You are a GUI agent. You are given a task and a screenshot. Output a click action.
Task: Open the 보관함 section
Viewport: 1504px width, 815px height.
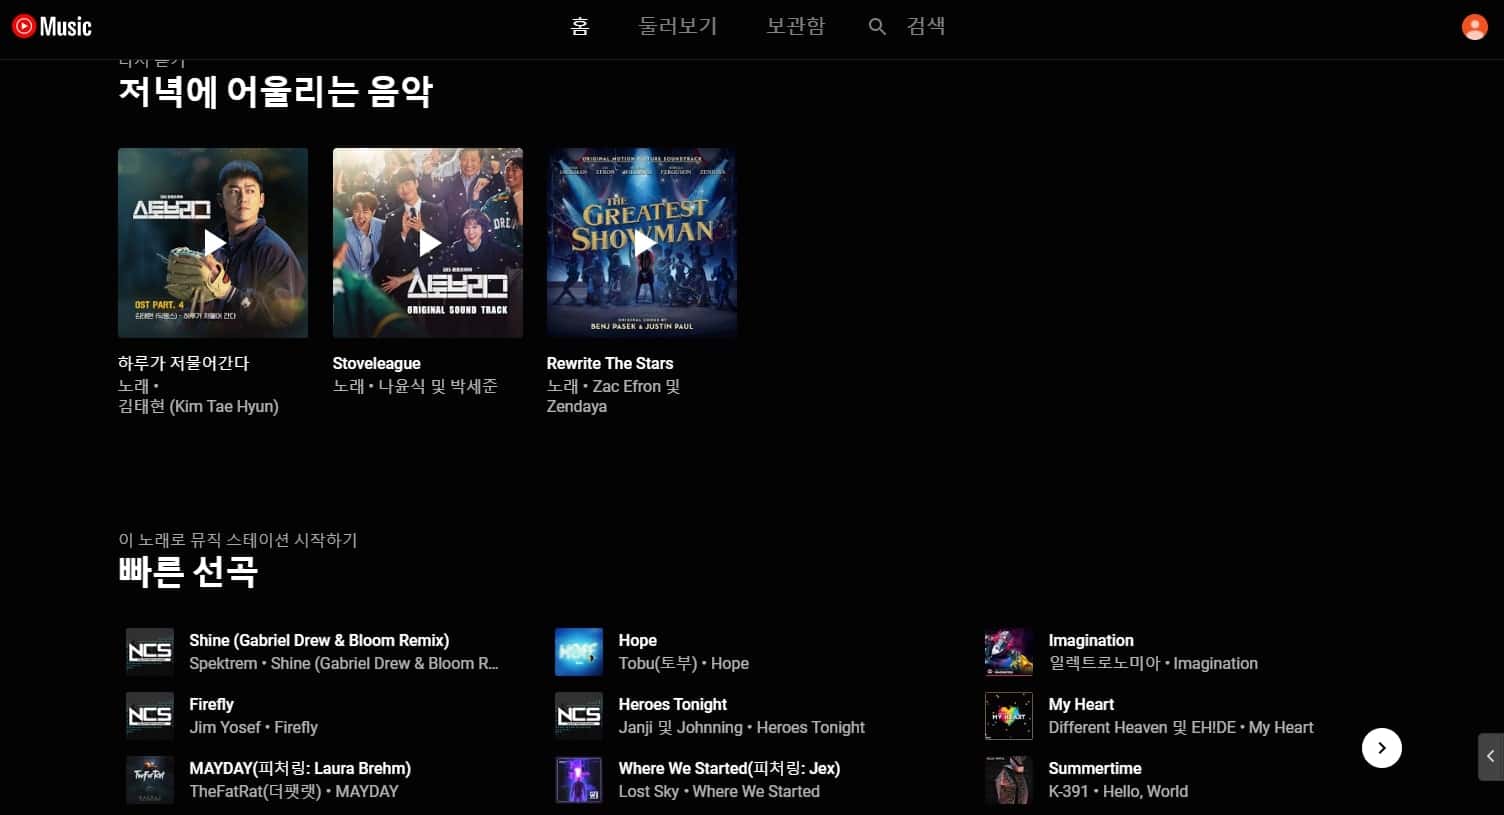795,26
